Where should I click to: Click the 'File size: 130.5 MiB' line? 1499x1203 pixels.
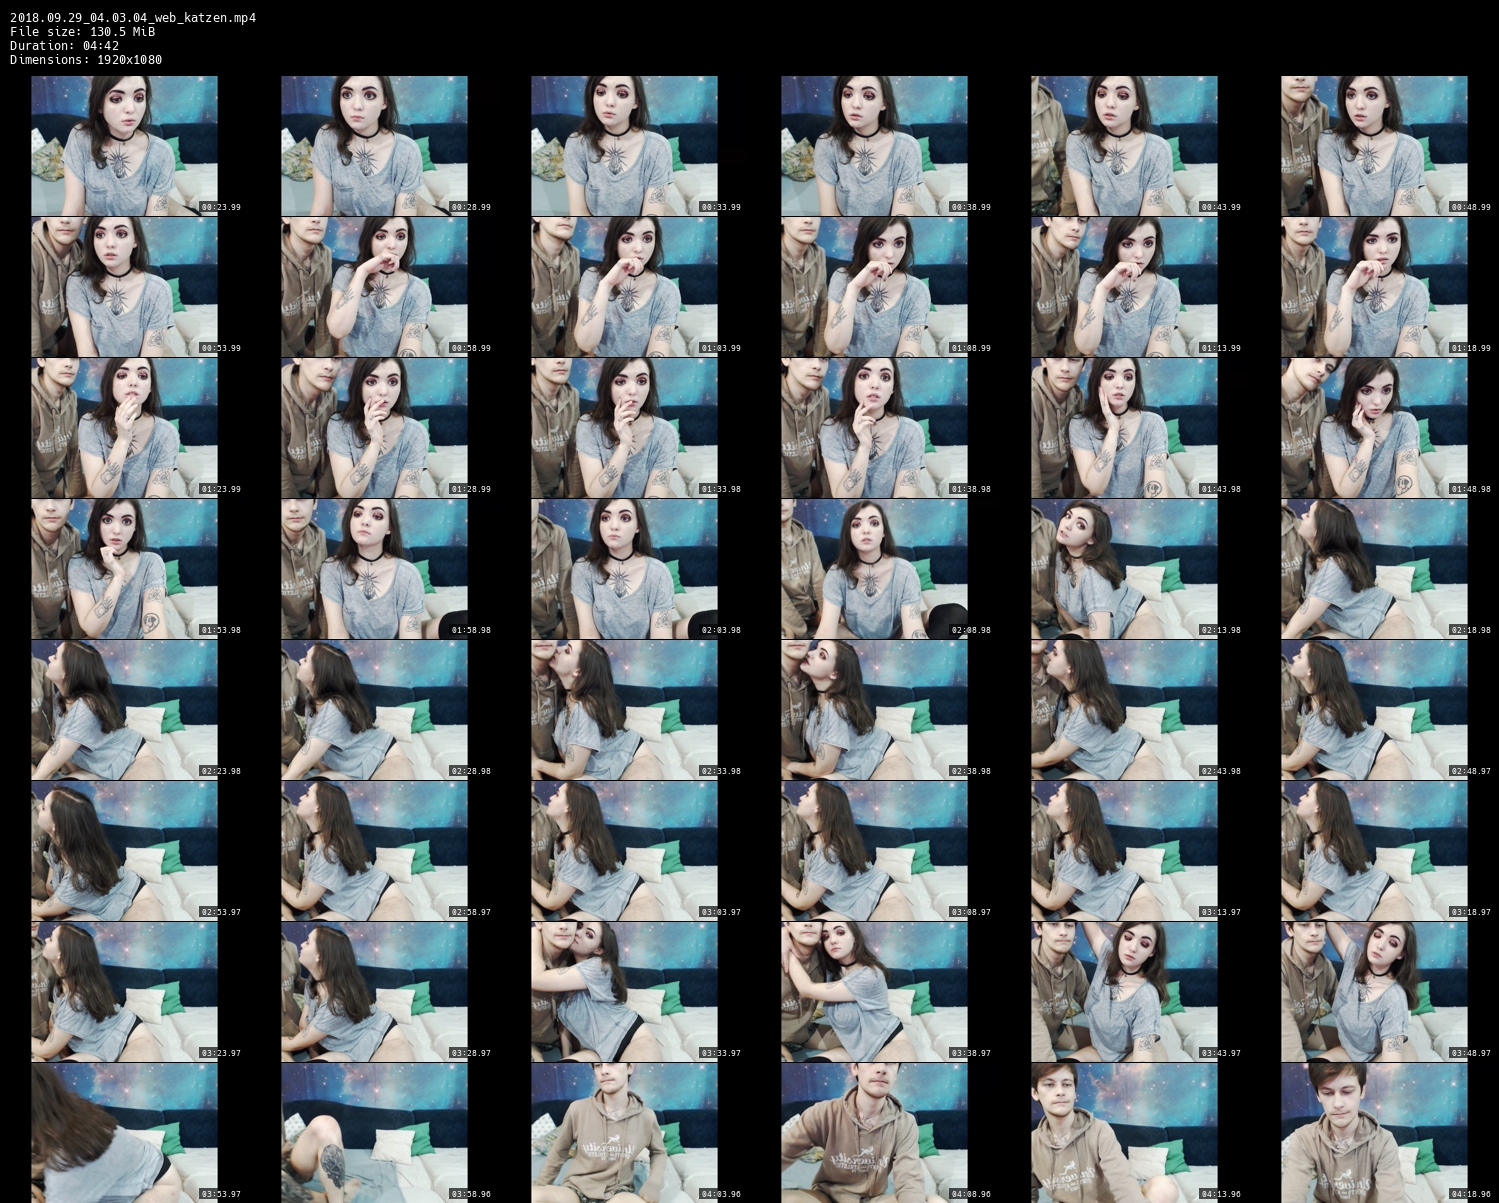point(82,31)
